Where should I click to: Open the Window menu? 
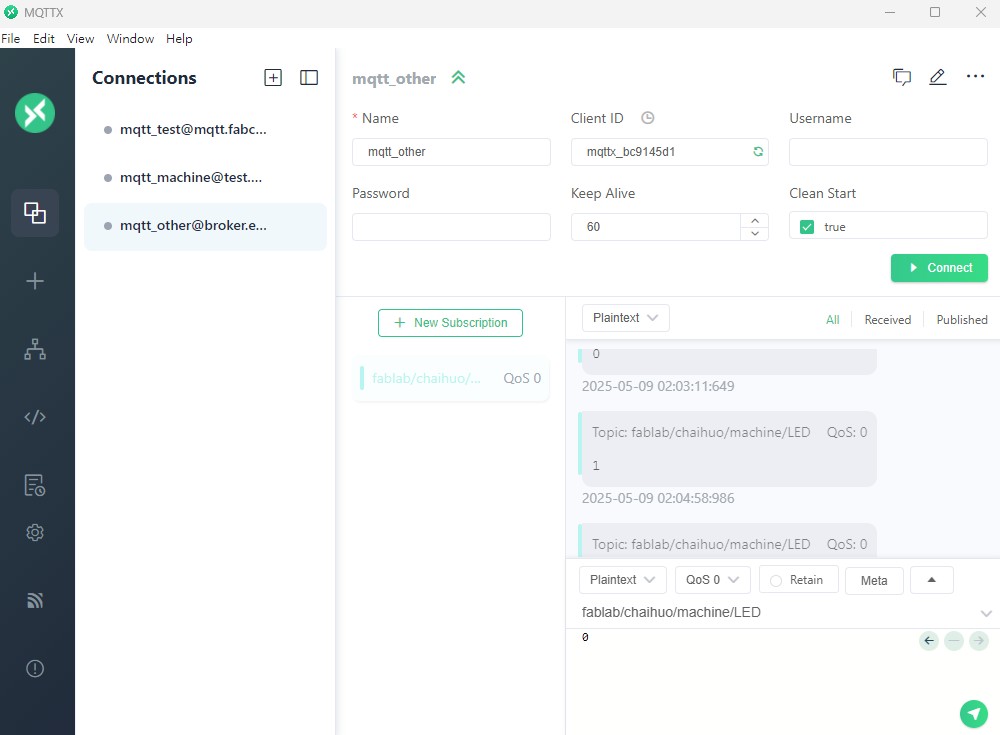coord(130,38)
